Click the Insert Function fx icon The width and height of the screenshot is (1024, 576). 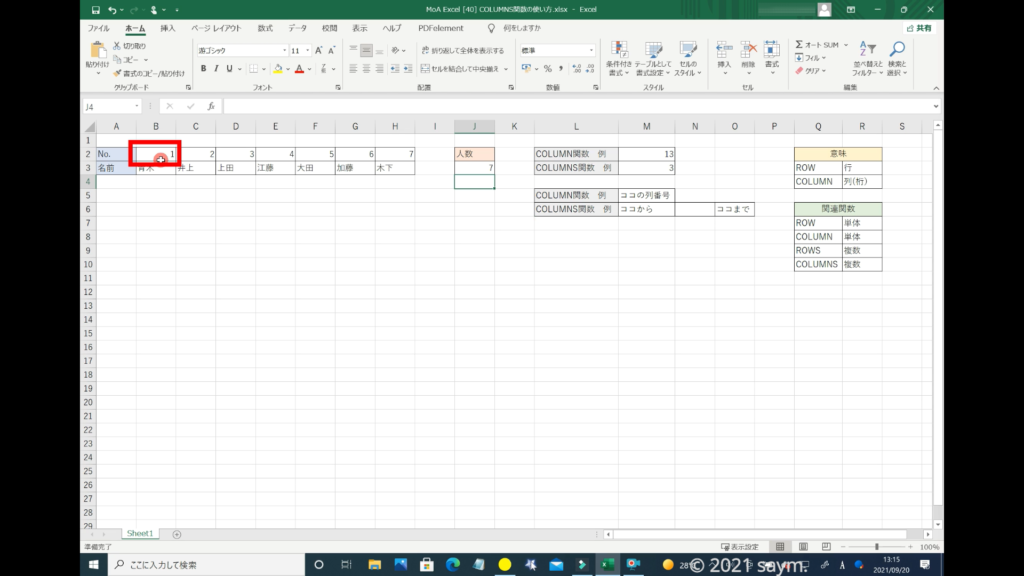pos(210,106)
